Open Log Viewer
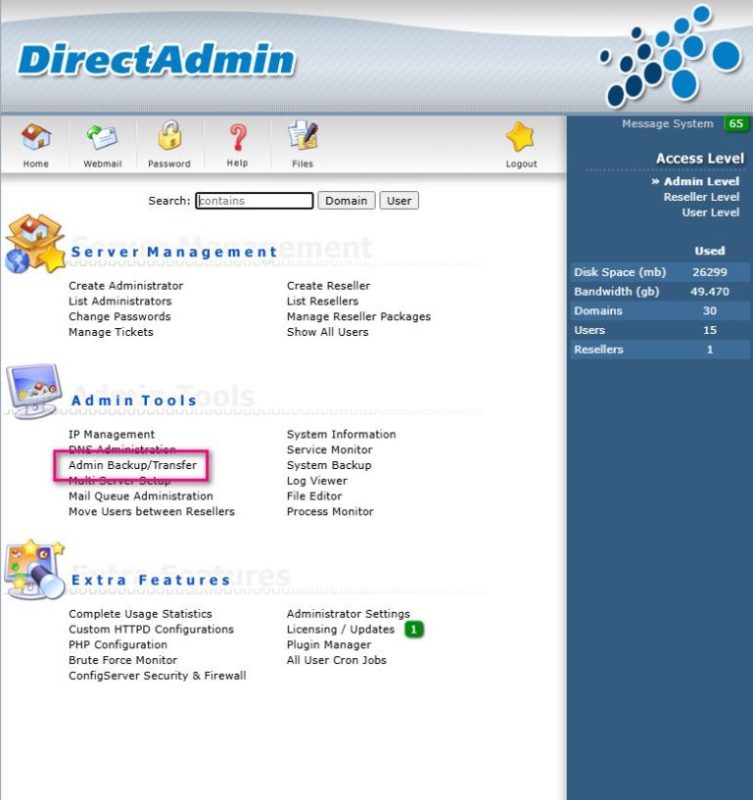The image size is (753, 800). tap(317, 481)
